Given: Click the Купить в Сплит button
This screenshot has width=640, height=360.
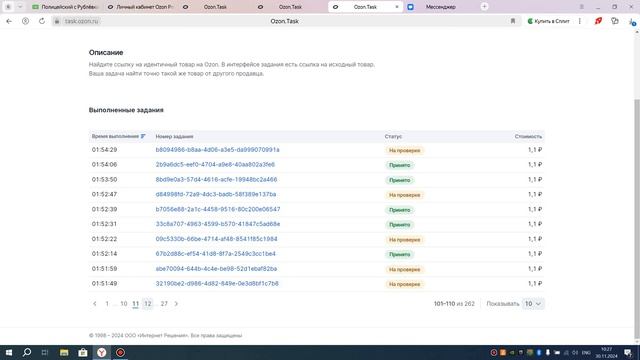Looking at the screenshot, I should [548, 21].
